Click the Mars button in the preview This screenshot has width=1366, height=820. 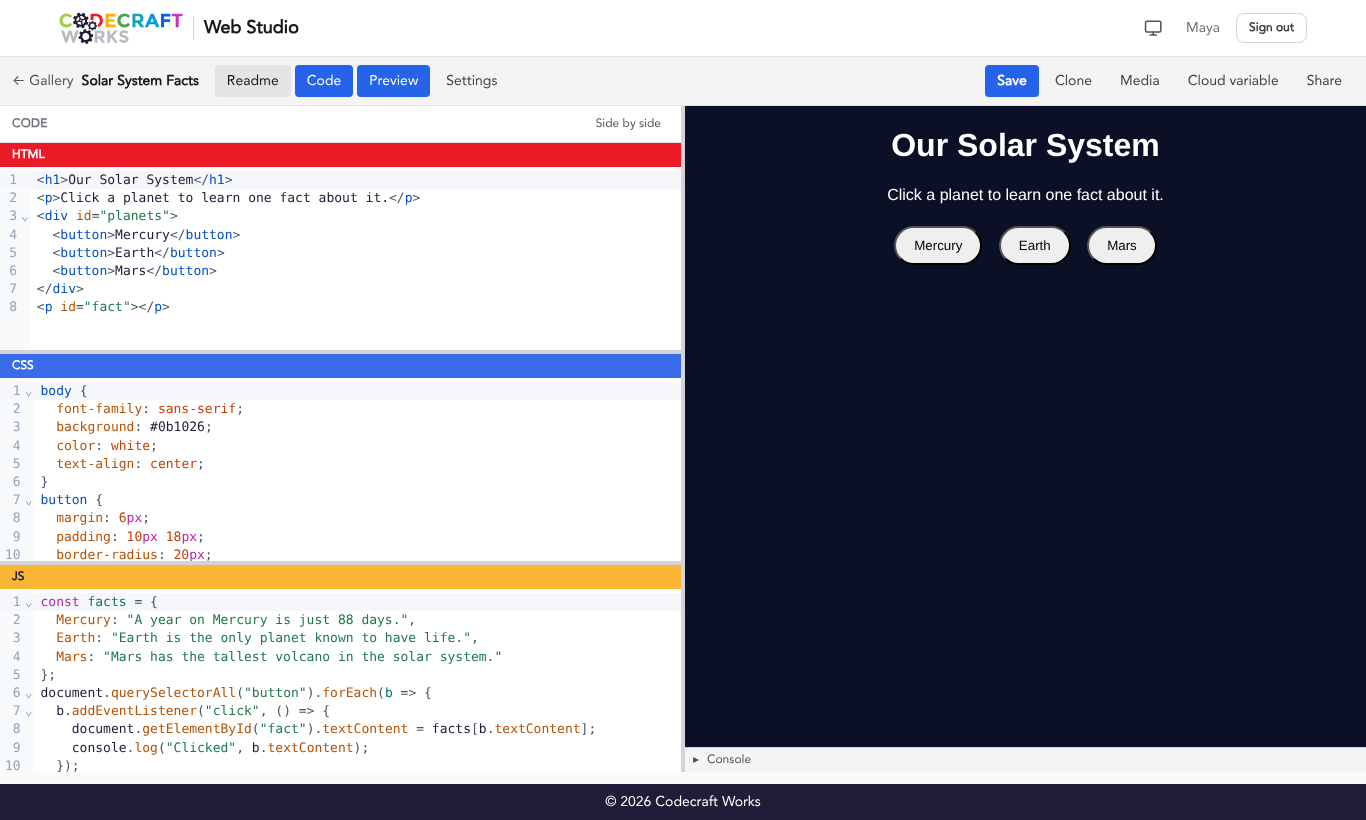pyautogui.click(x=1122, y=246)
